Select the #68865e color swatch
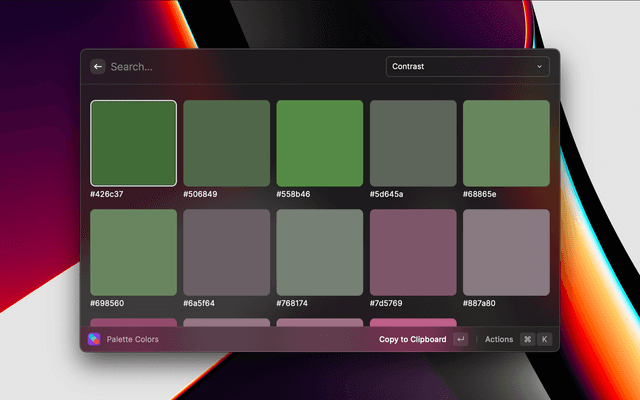The height and width of the screenshot is (400, 640). pyautogui.click(x=506, y=143)
